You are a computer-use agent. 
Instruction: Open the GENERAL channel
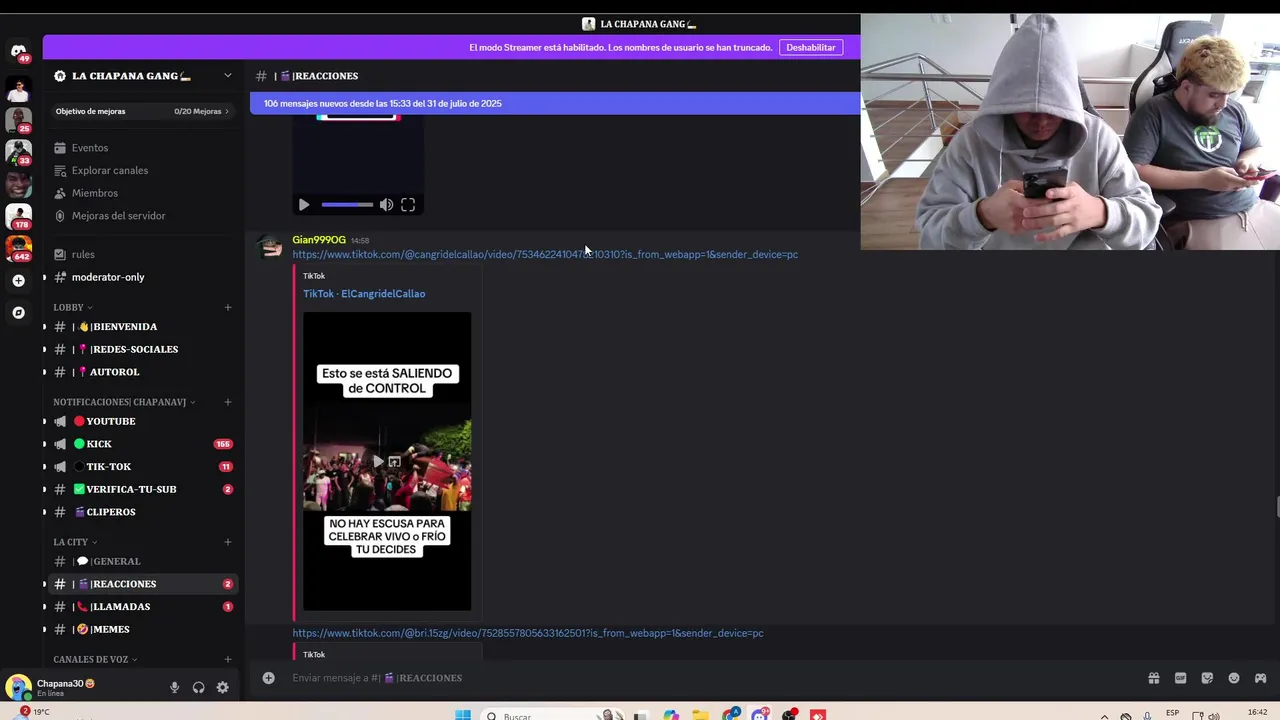(142, 561)
